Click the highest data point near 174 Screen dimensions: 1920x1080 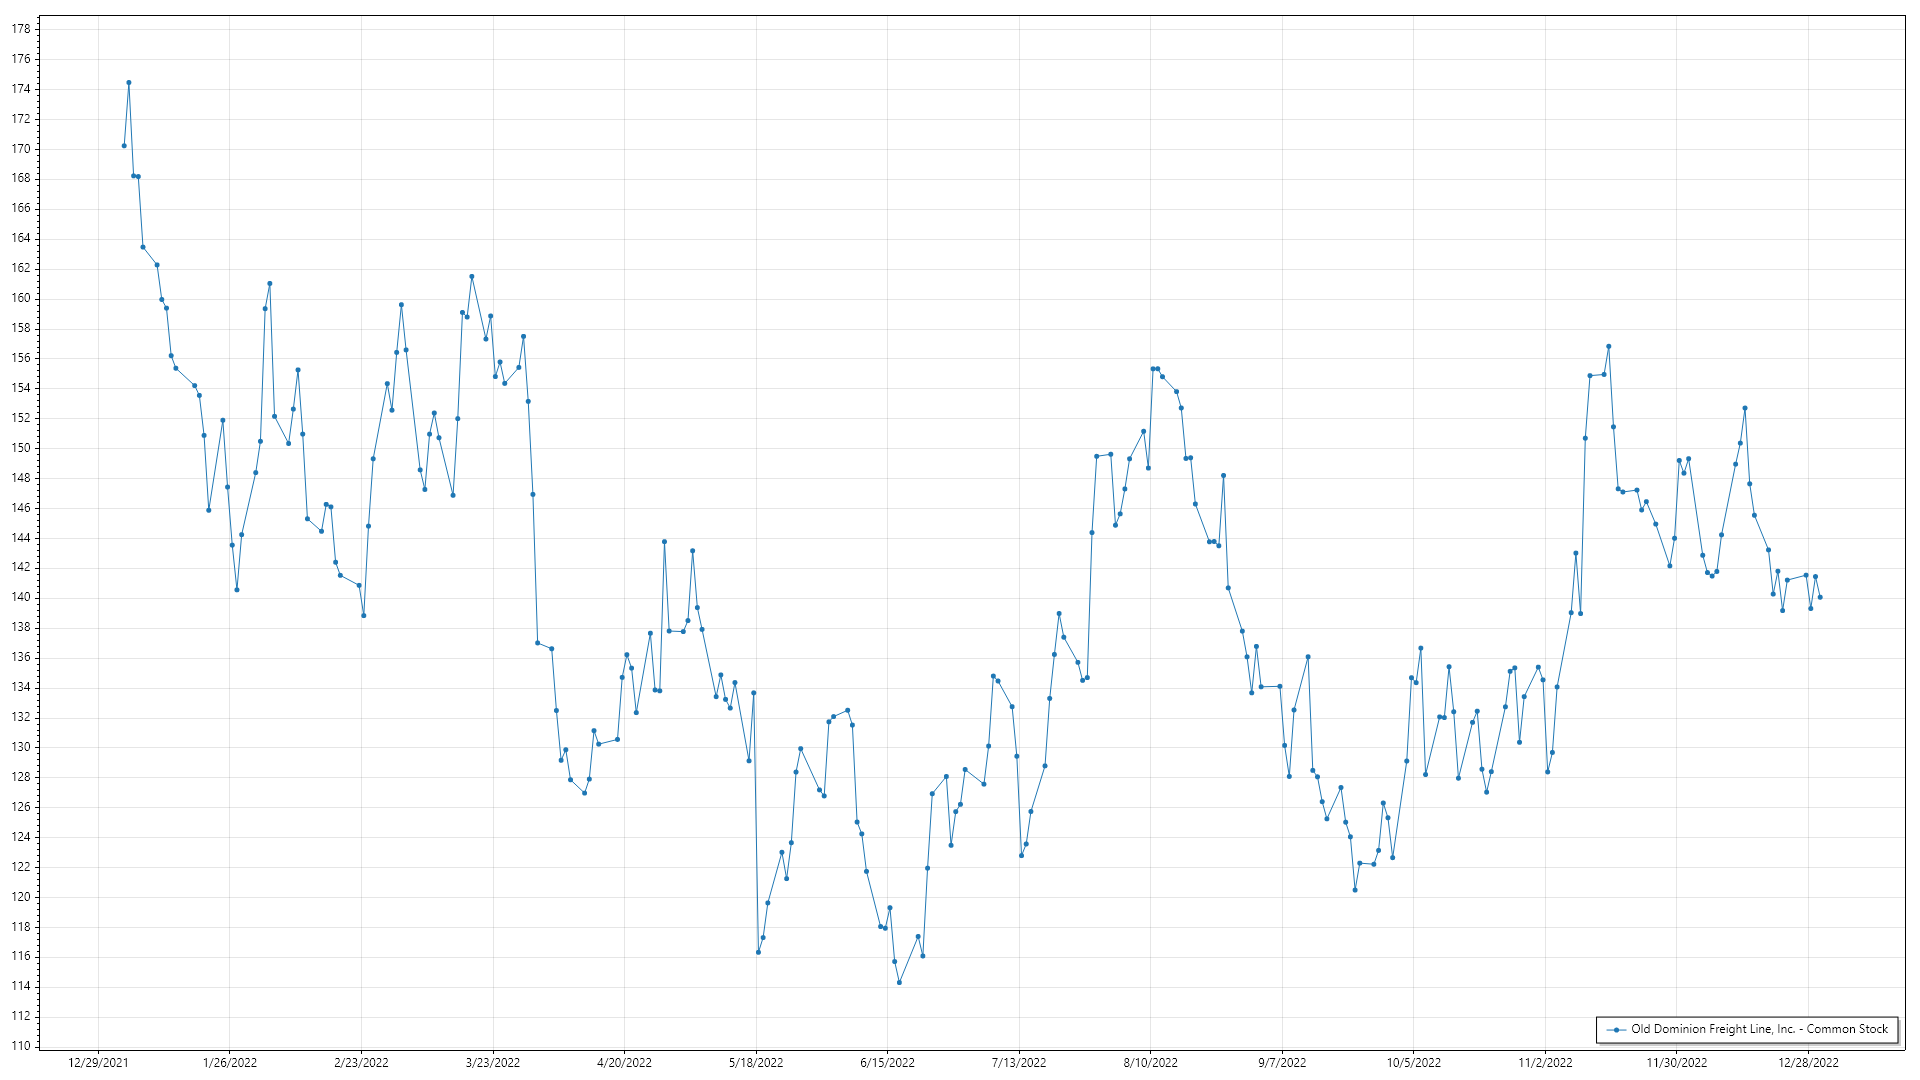(x=129, y=83)
